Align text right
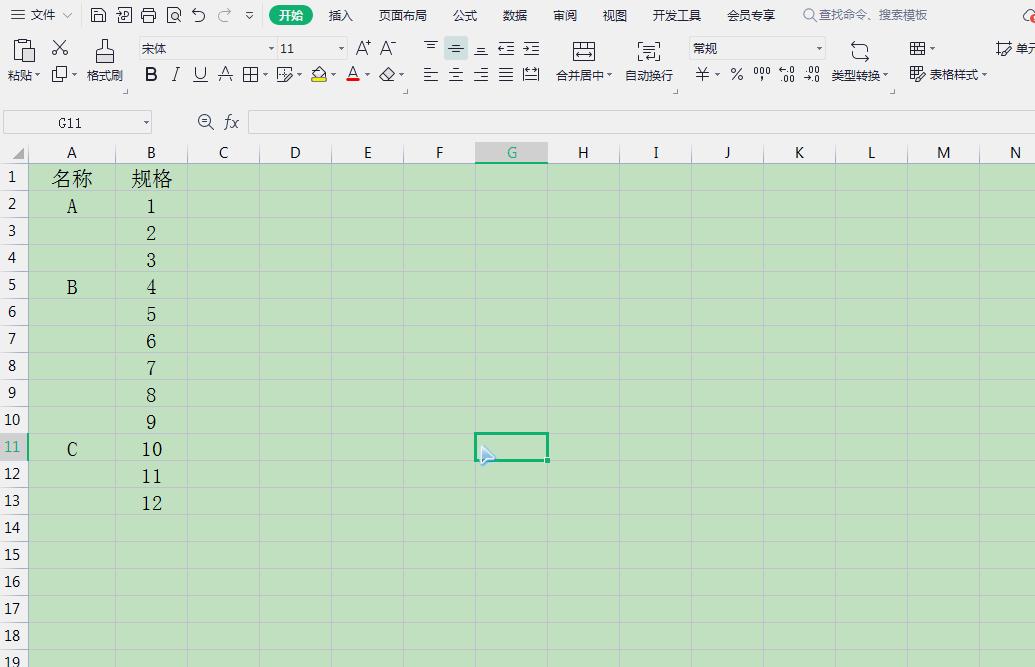This screenshot has height=667, width=1035. coord(481,75)
